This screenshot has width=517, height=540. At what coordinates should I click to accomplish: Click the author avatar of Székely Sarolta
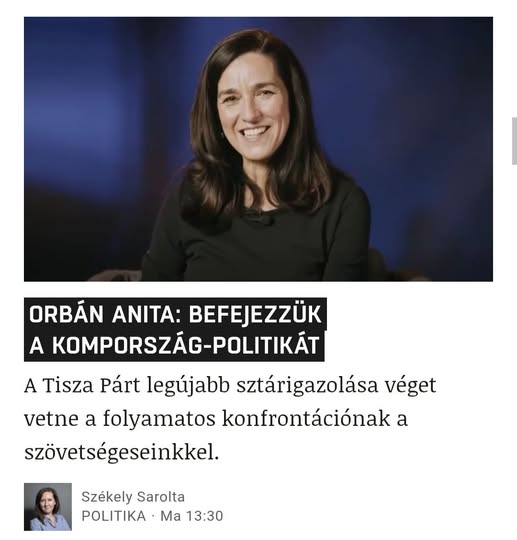point(48,507)
